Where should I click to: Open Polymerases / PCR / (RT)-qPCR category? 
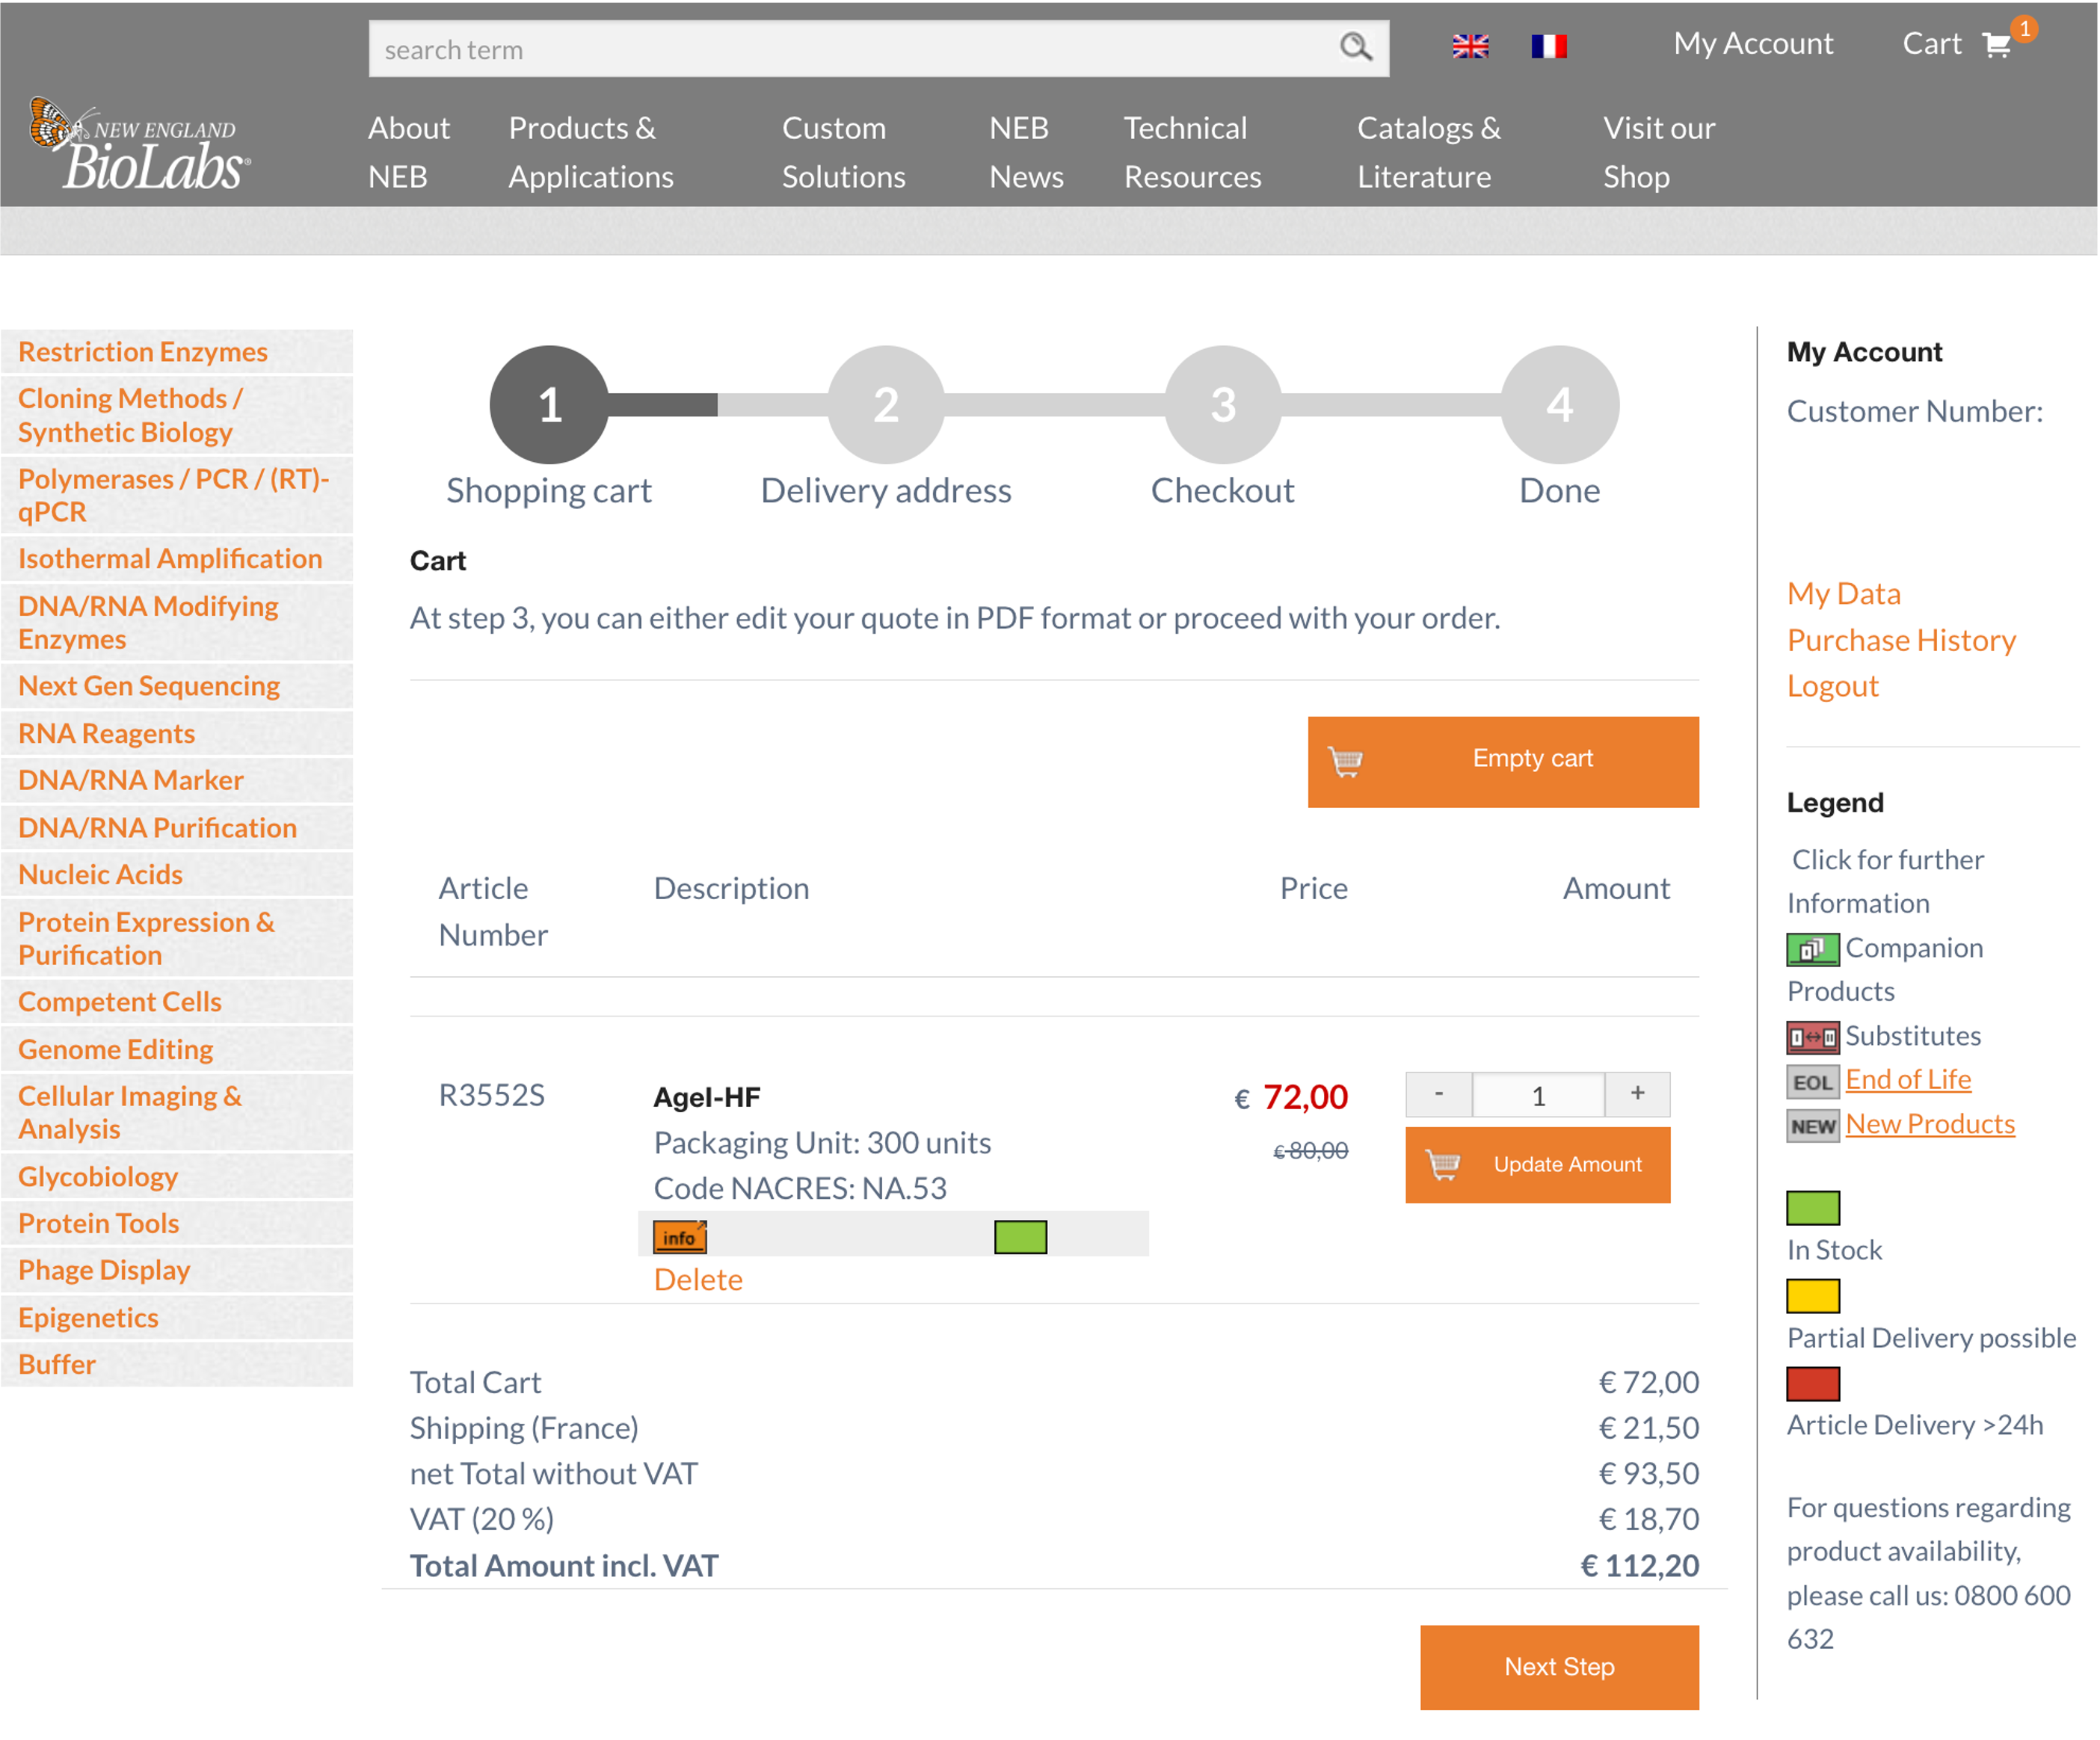coord(177,495)
